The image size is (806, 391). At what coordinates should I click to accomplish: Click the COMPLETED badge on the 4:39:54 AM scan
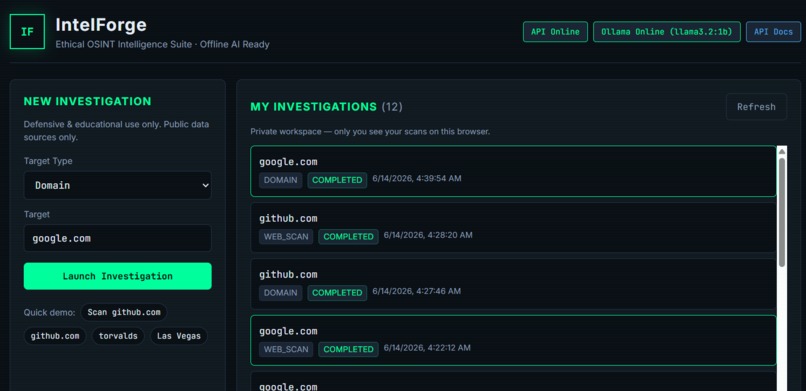[337, 180]
